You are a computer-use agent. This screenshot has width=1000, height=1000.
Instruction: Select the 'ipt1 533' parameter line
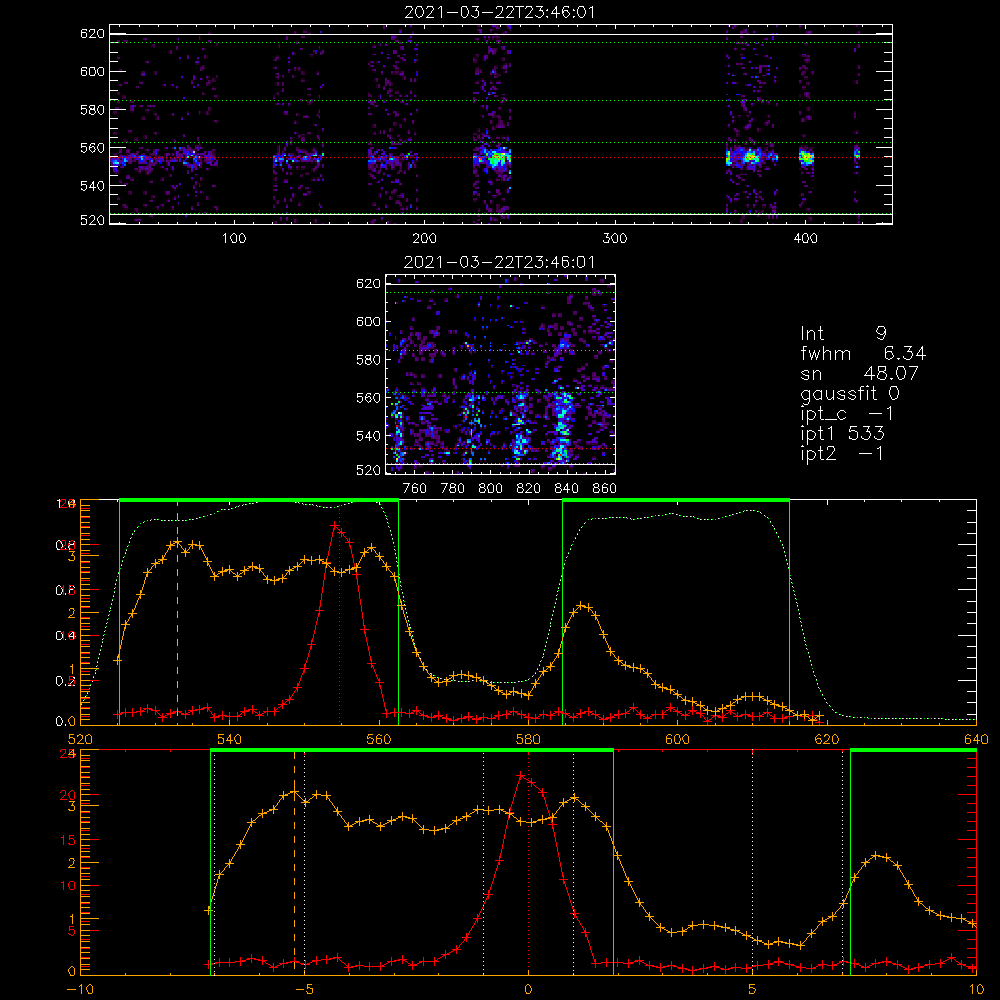842,434
